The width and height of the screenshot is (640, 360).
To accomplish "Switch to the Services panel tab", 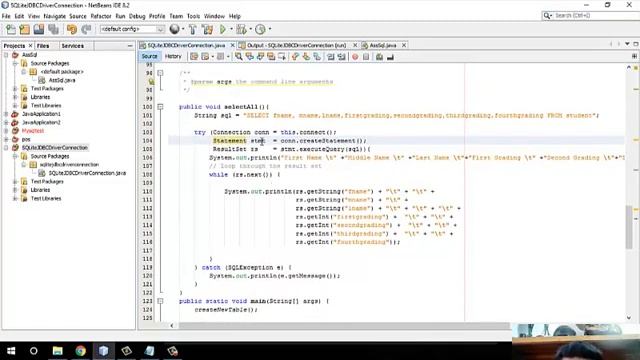I will 73,46.
